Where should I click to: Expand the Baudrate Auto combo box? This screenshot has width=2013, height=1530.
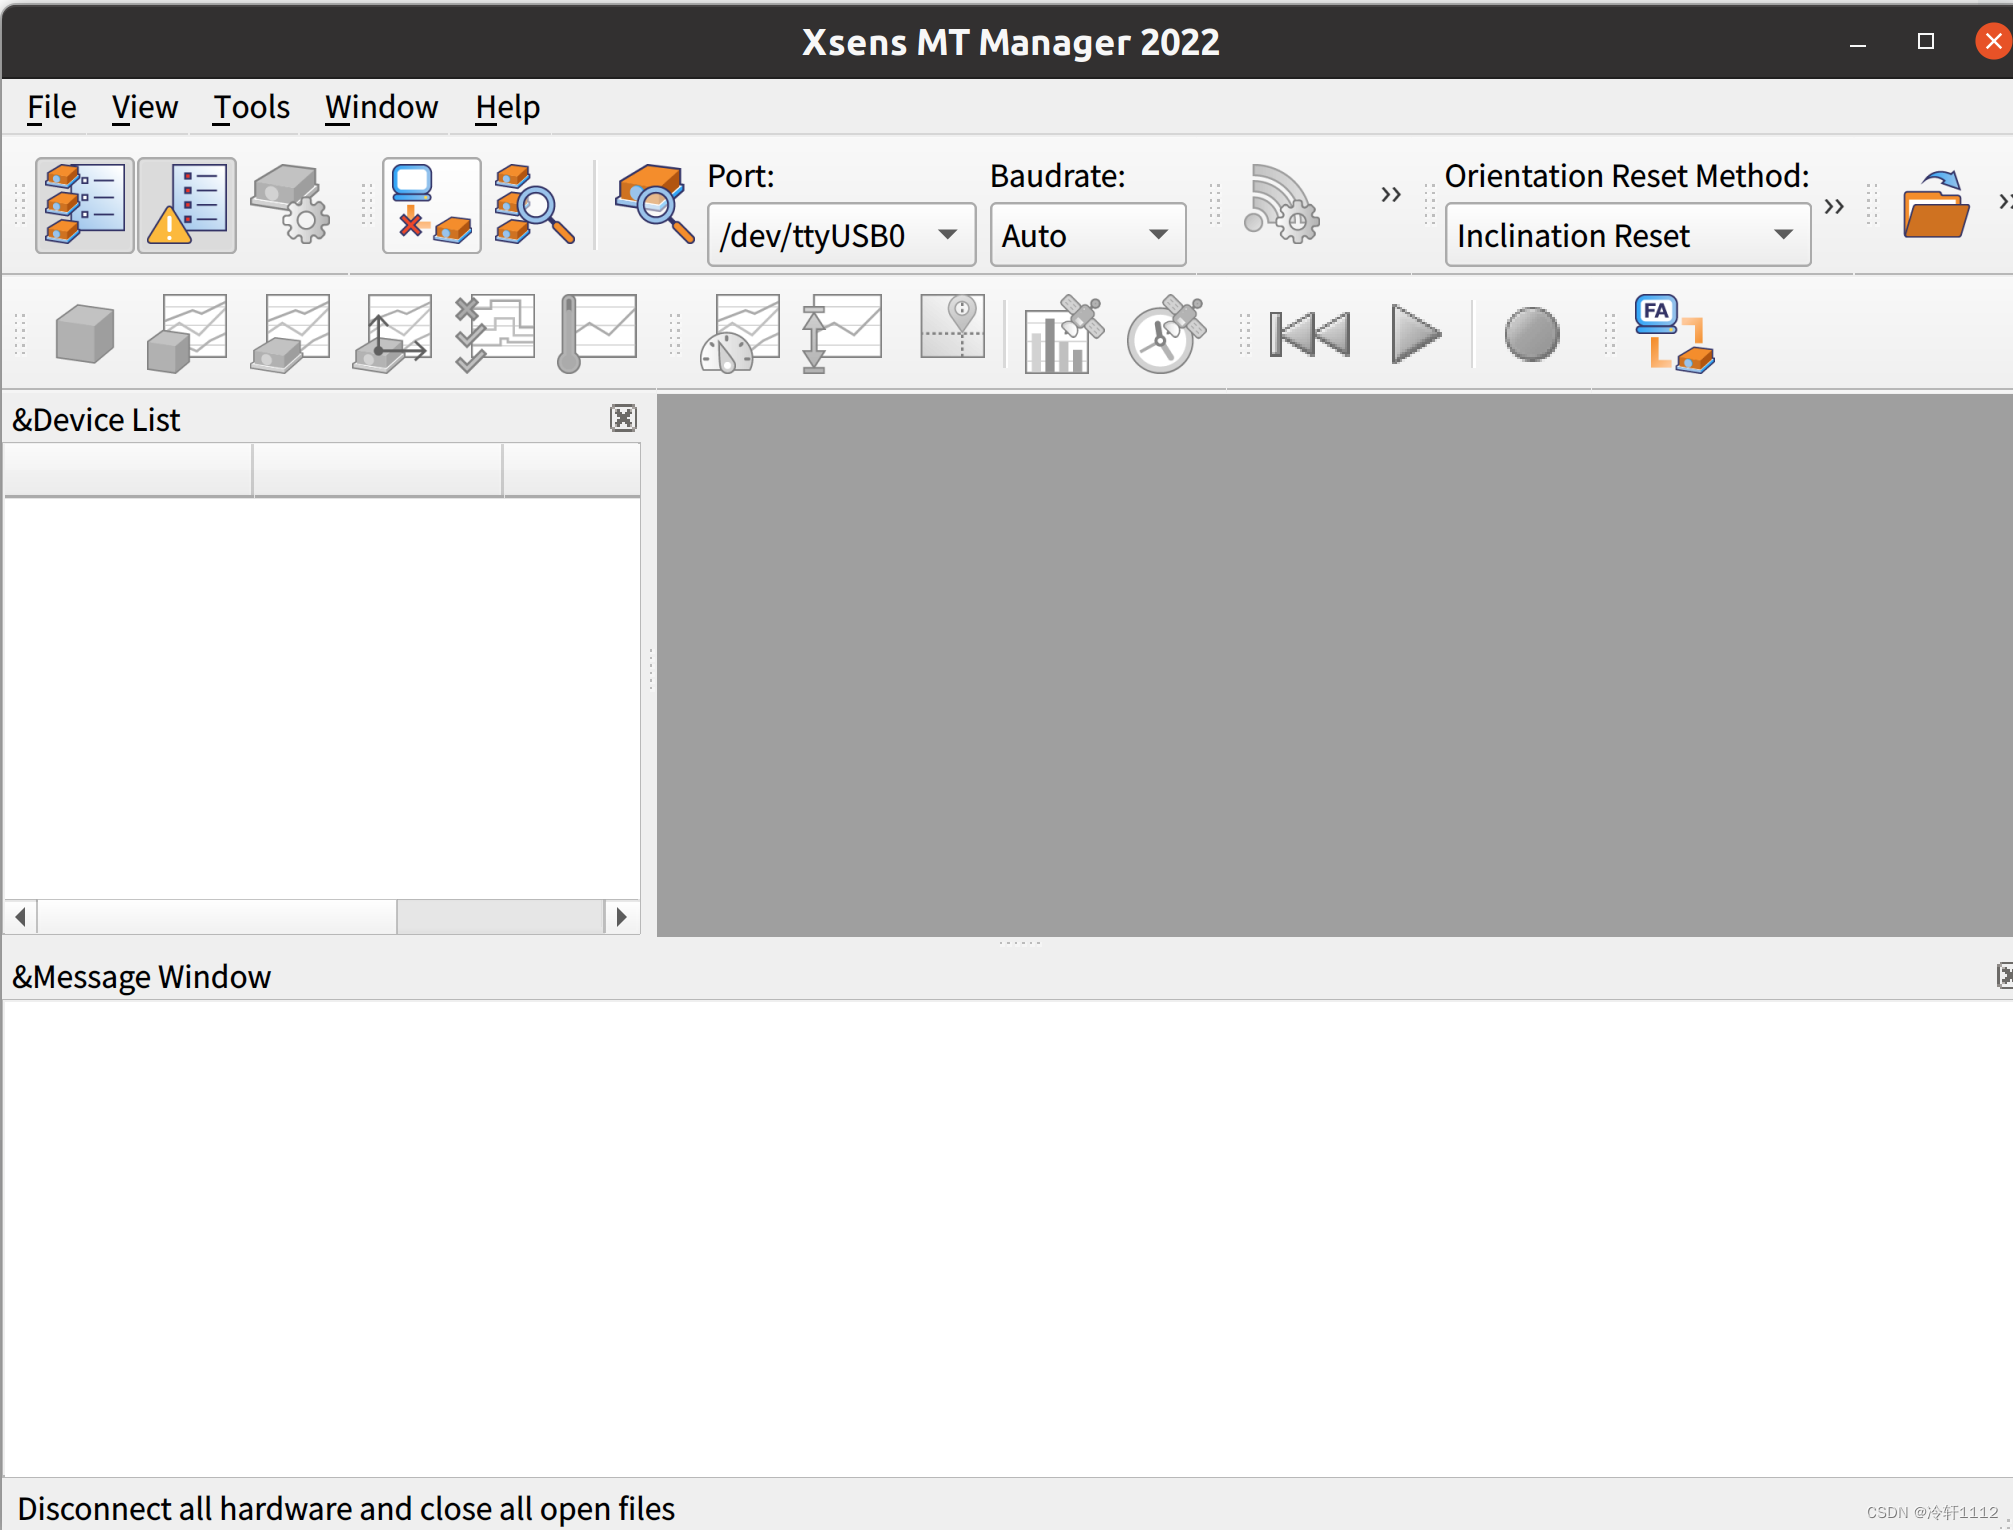[1087, 235]
